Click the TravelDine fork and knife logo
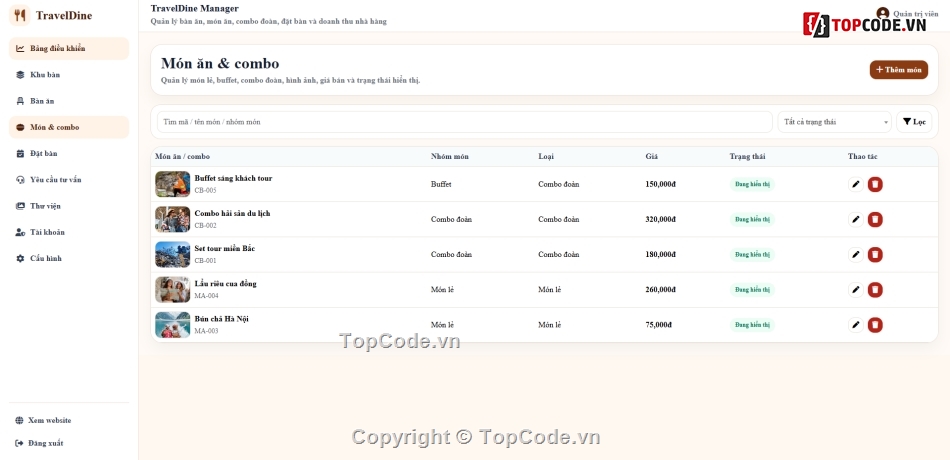This screenshot has height=460, width=950. 19,15
